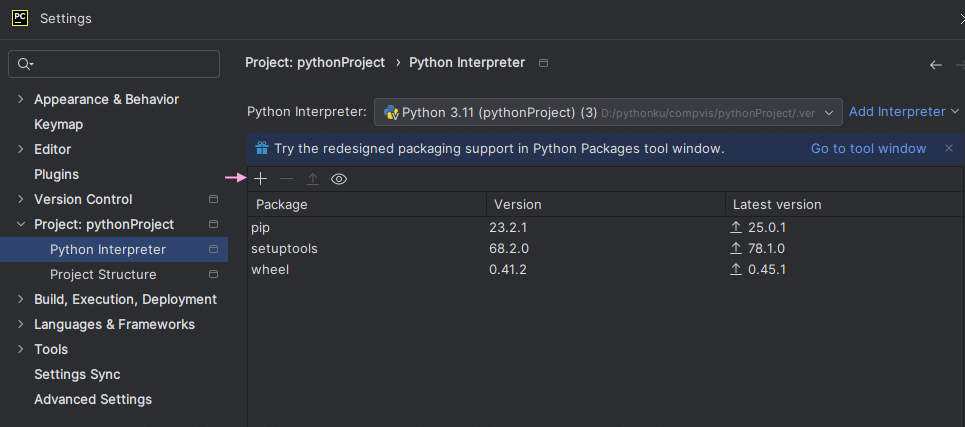Select the pip package row
965x427 pixels.
[x=606, y=228]
